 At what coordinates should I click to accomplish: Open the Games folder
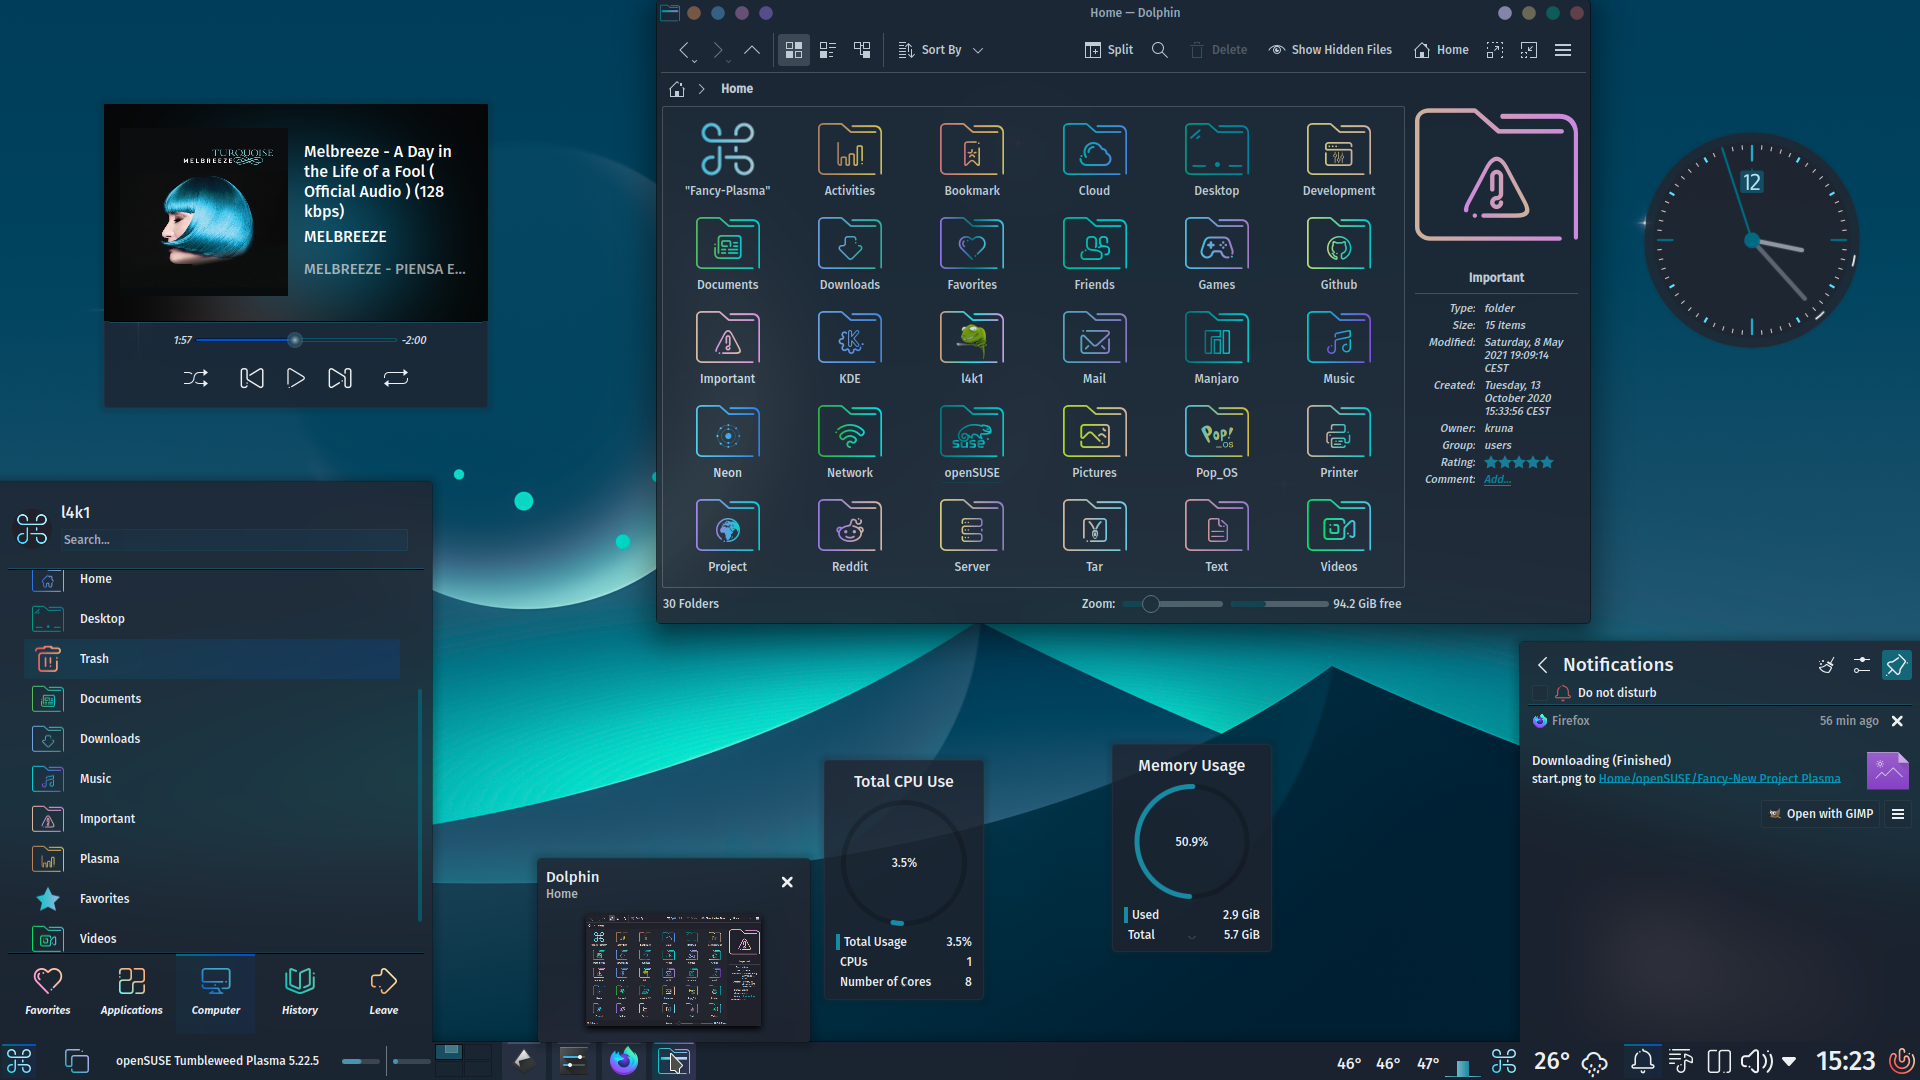1216,254
